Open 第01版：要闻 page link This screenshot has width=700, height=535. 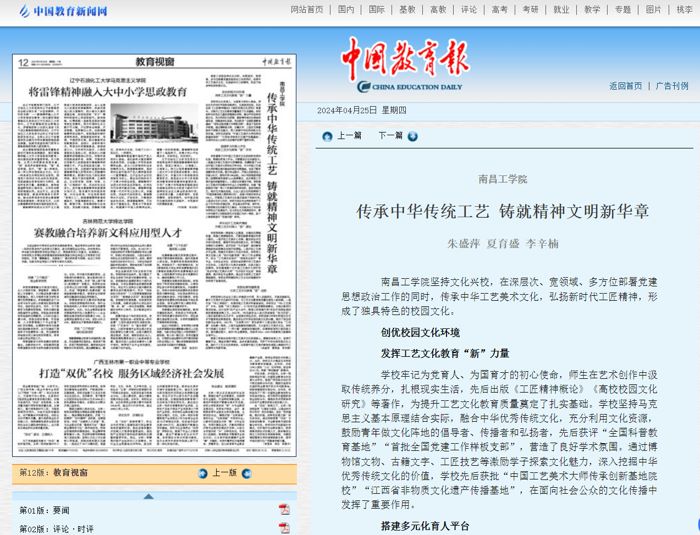pos(44,510)
